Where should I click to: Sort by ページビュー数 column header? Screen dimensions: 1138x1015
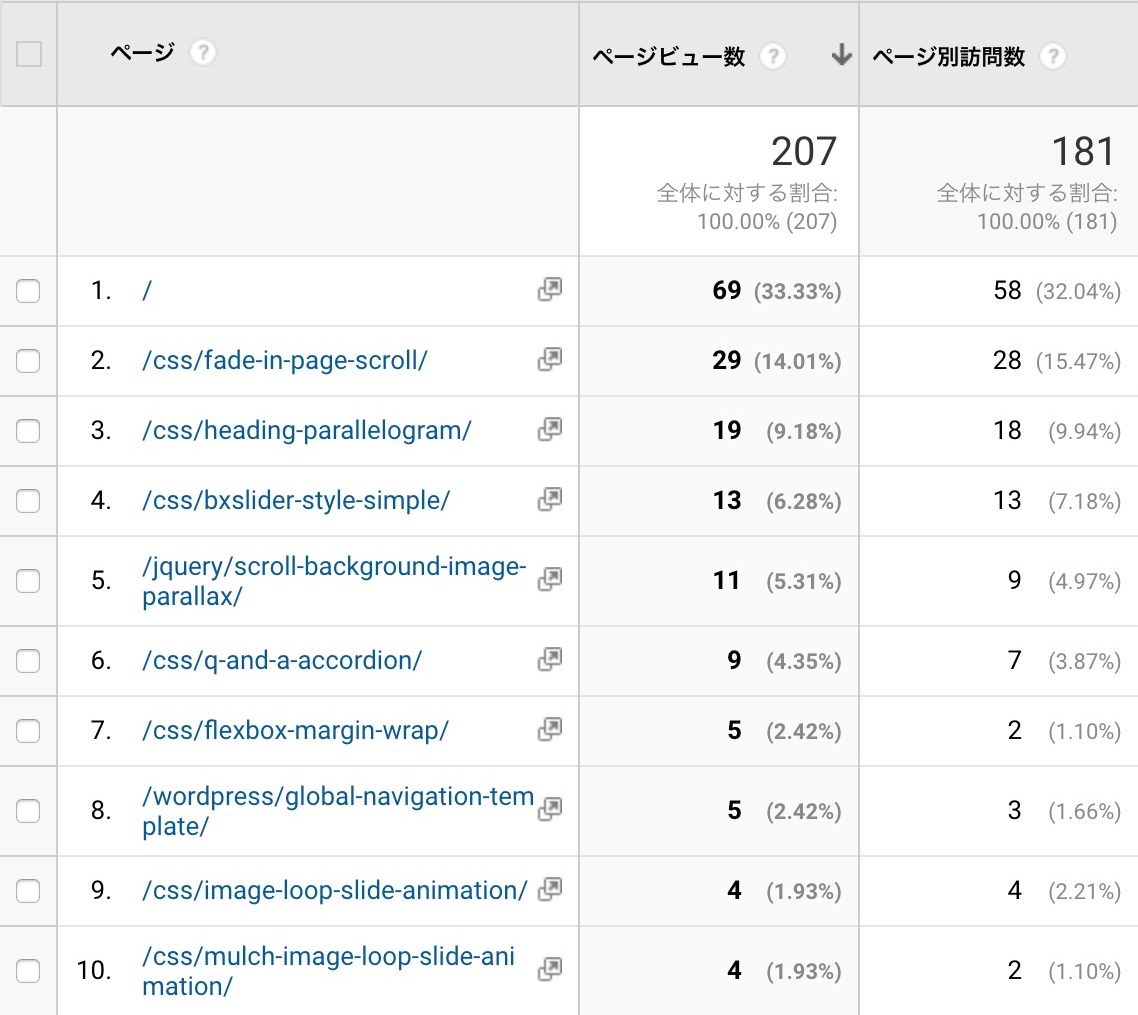[x=668, y=56]
